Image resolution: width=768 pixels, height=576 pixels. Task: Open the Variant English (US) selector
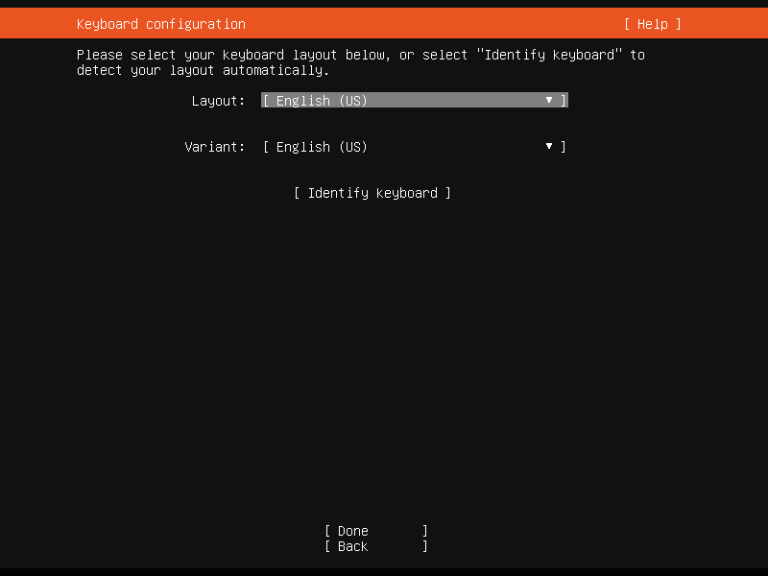pyautogui.click(x=414, y=146)
